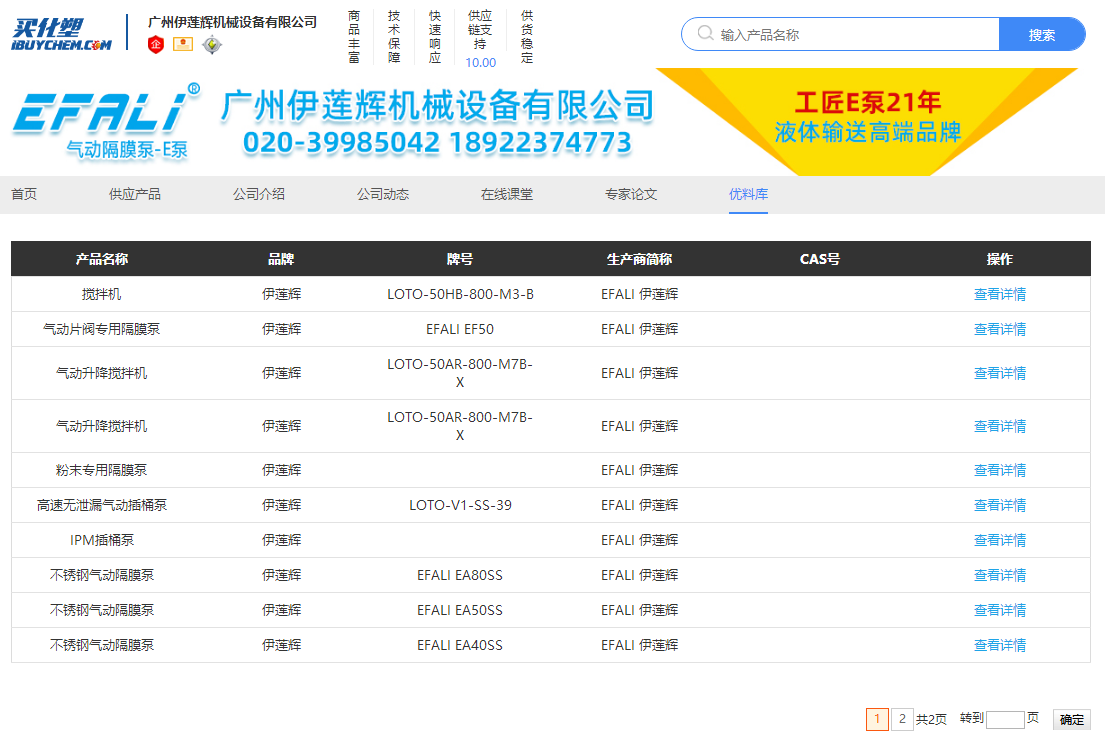Click the 商品丰富 label
Viewport: 1105px width, 738px height.
(354, 37)
